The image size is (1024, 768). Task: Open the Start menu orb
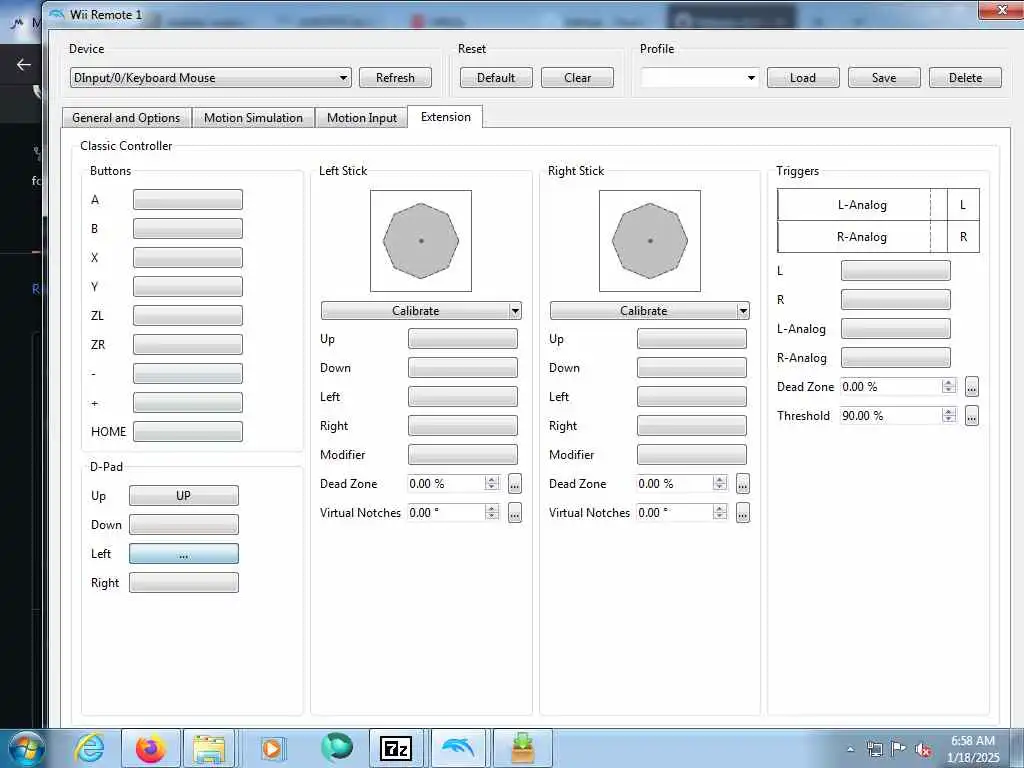(x=25, y=748)
